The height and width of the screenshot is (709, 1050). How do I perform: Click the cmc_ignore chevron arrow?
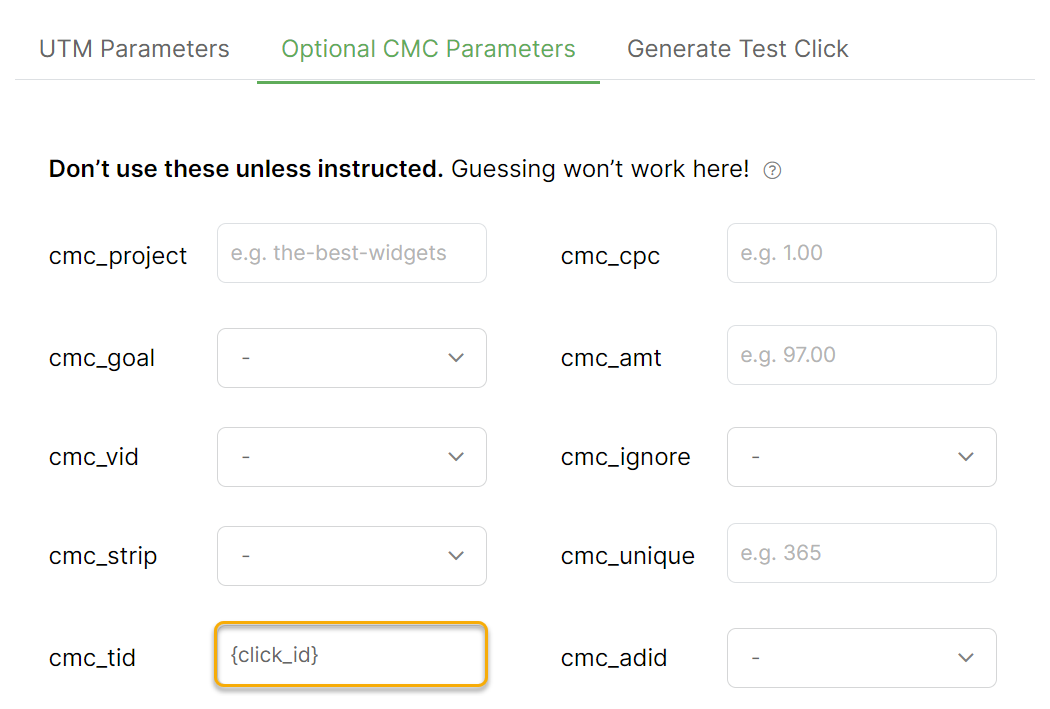(x=966, y=457)
